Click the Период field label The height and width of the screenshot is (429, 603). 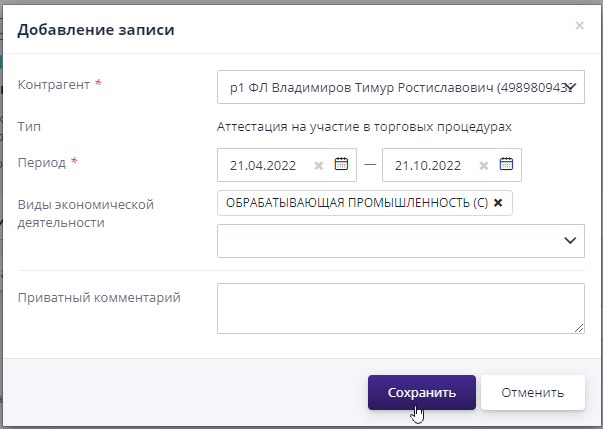tap(44, 162)
